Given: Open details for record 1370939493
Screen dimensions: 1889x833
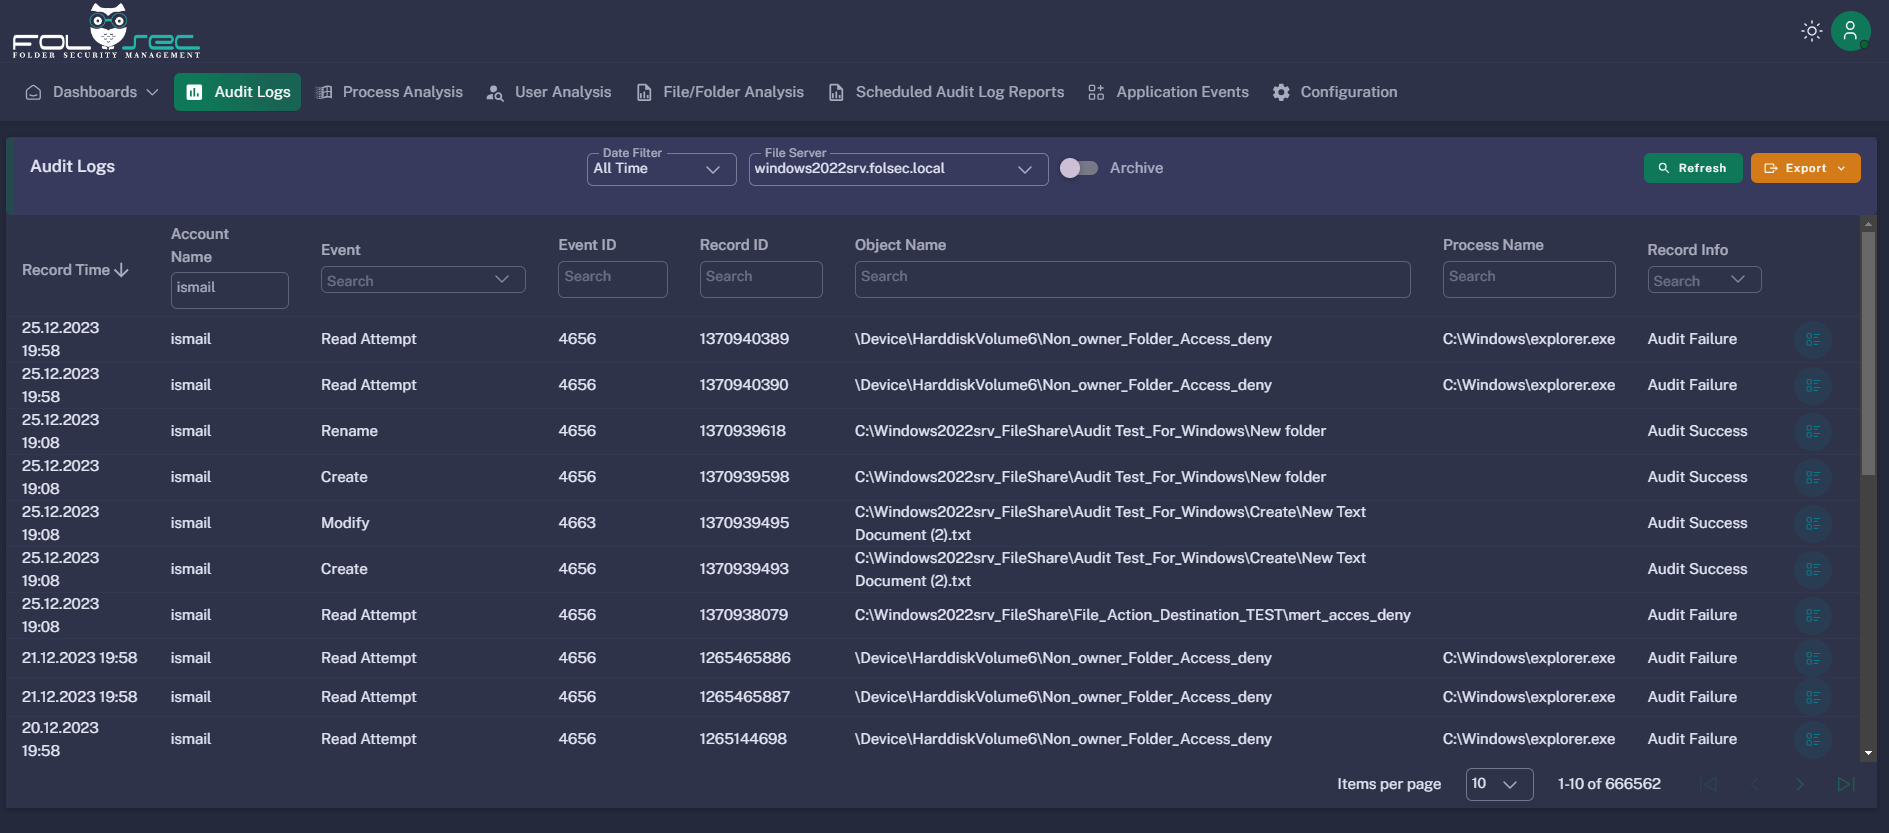Looking at the screenshot, I should (1812, 570).
